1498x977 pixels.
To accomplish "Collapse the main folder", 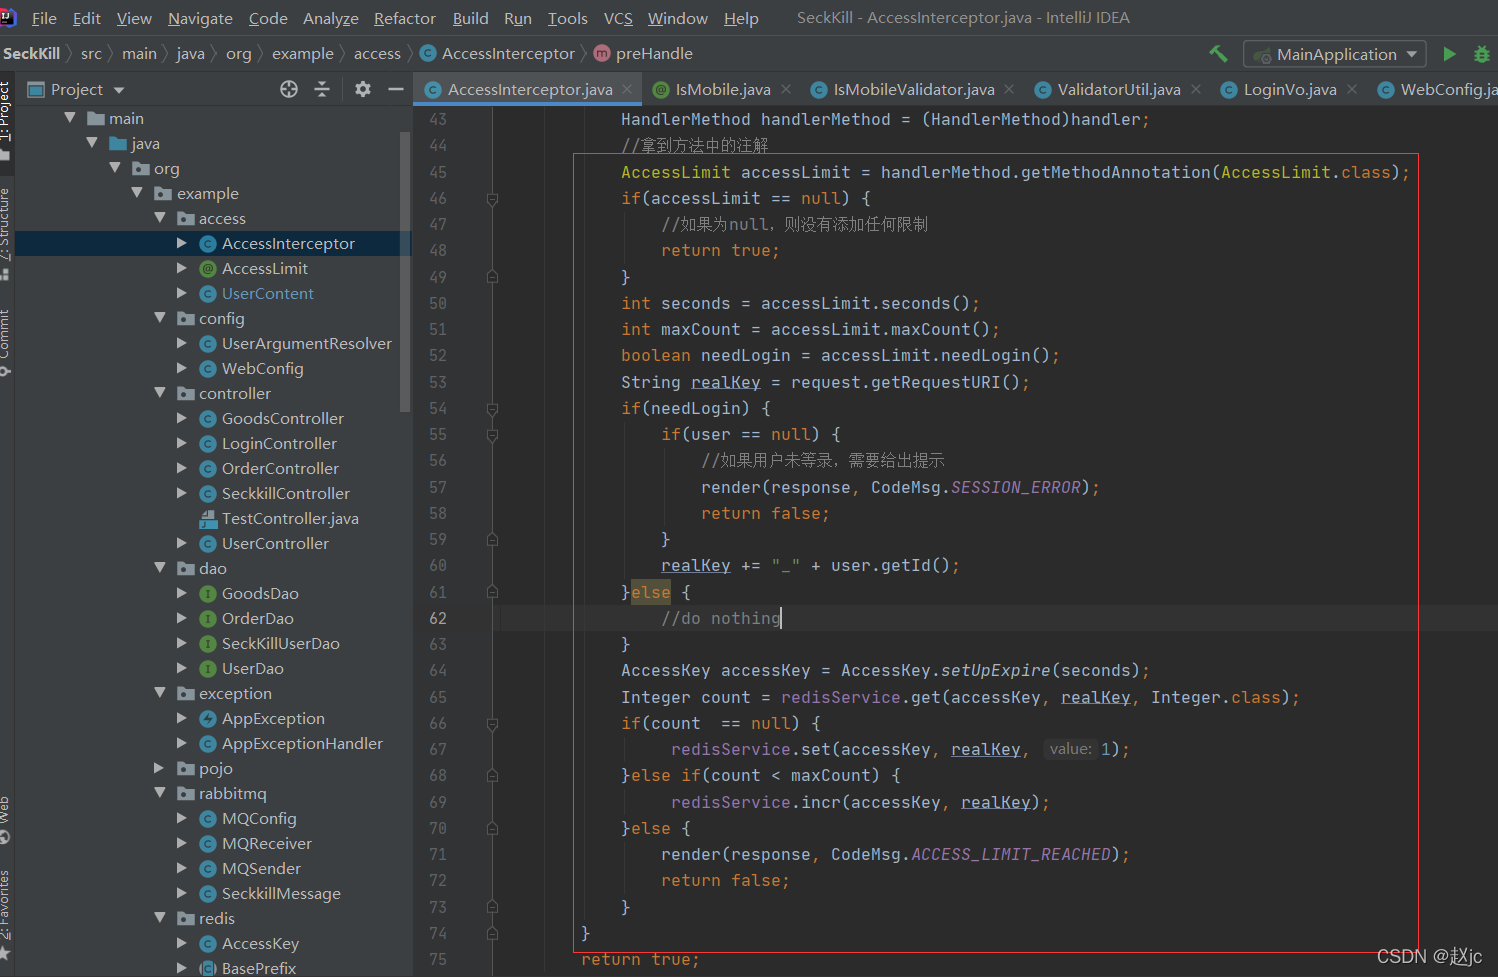I will [x=70, y=118].
